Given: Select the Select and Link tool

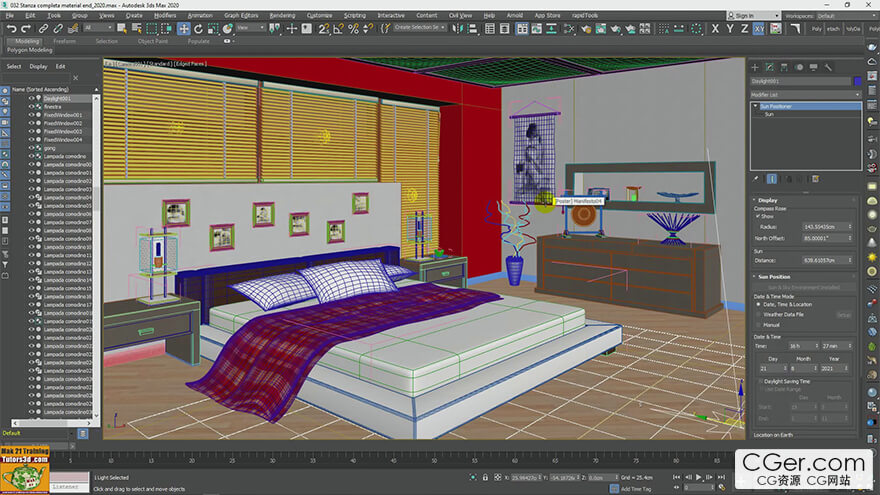Looking at the screenshot, I should tap(43, 29).
